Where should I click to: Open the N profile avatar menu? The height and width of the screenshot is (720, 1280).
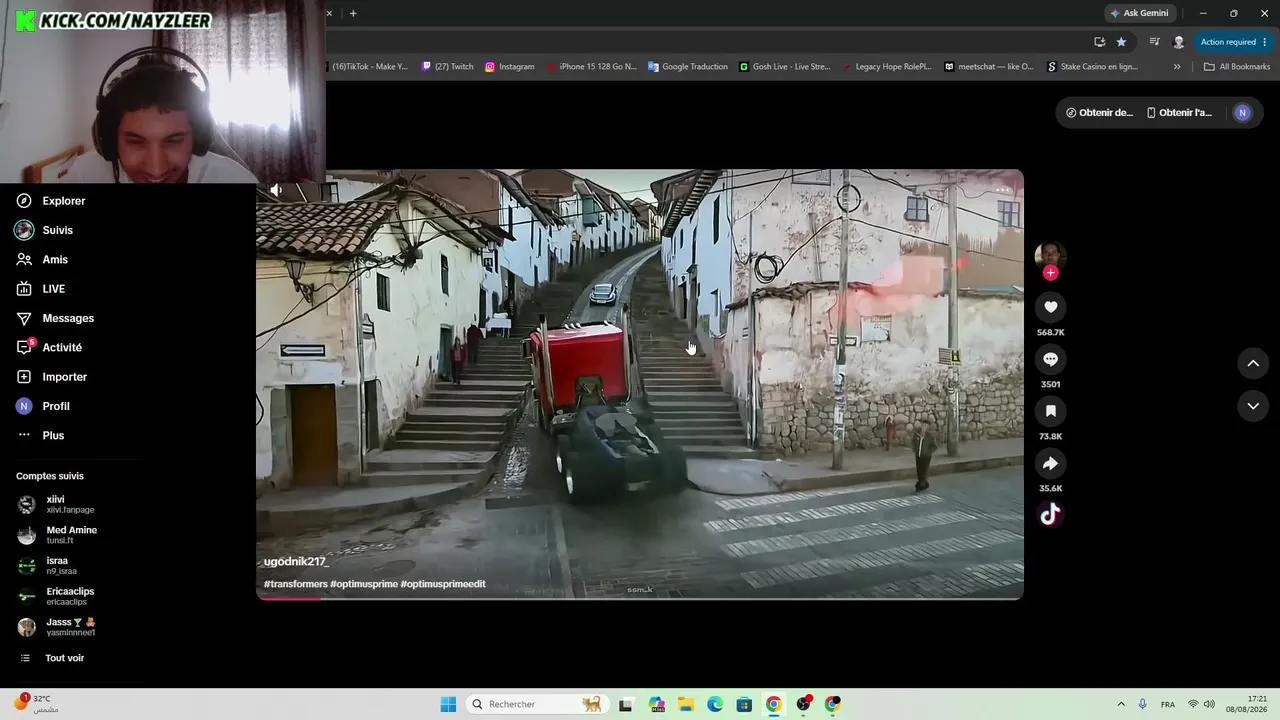pyautogui.click(x=1242, y=113)
